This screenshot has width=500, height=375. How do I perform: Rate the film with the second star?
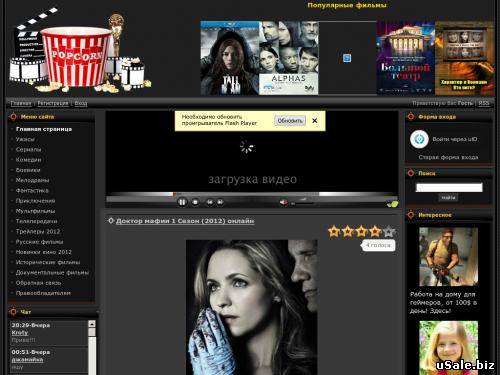click(x=347, y=231)
